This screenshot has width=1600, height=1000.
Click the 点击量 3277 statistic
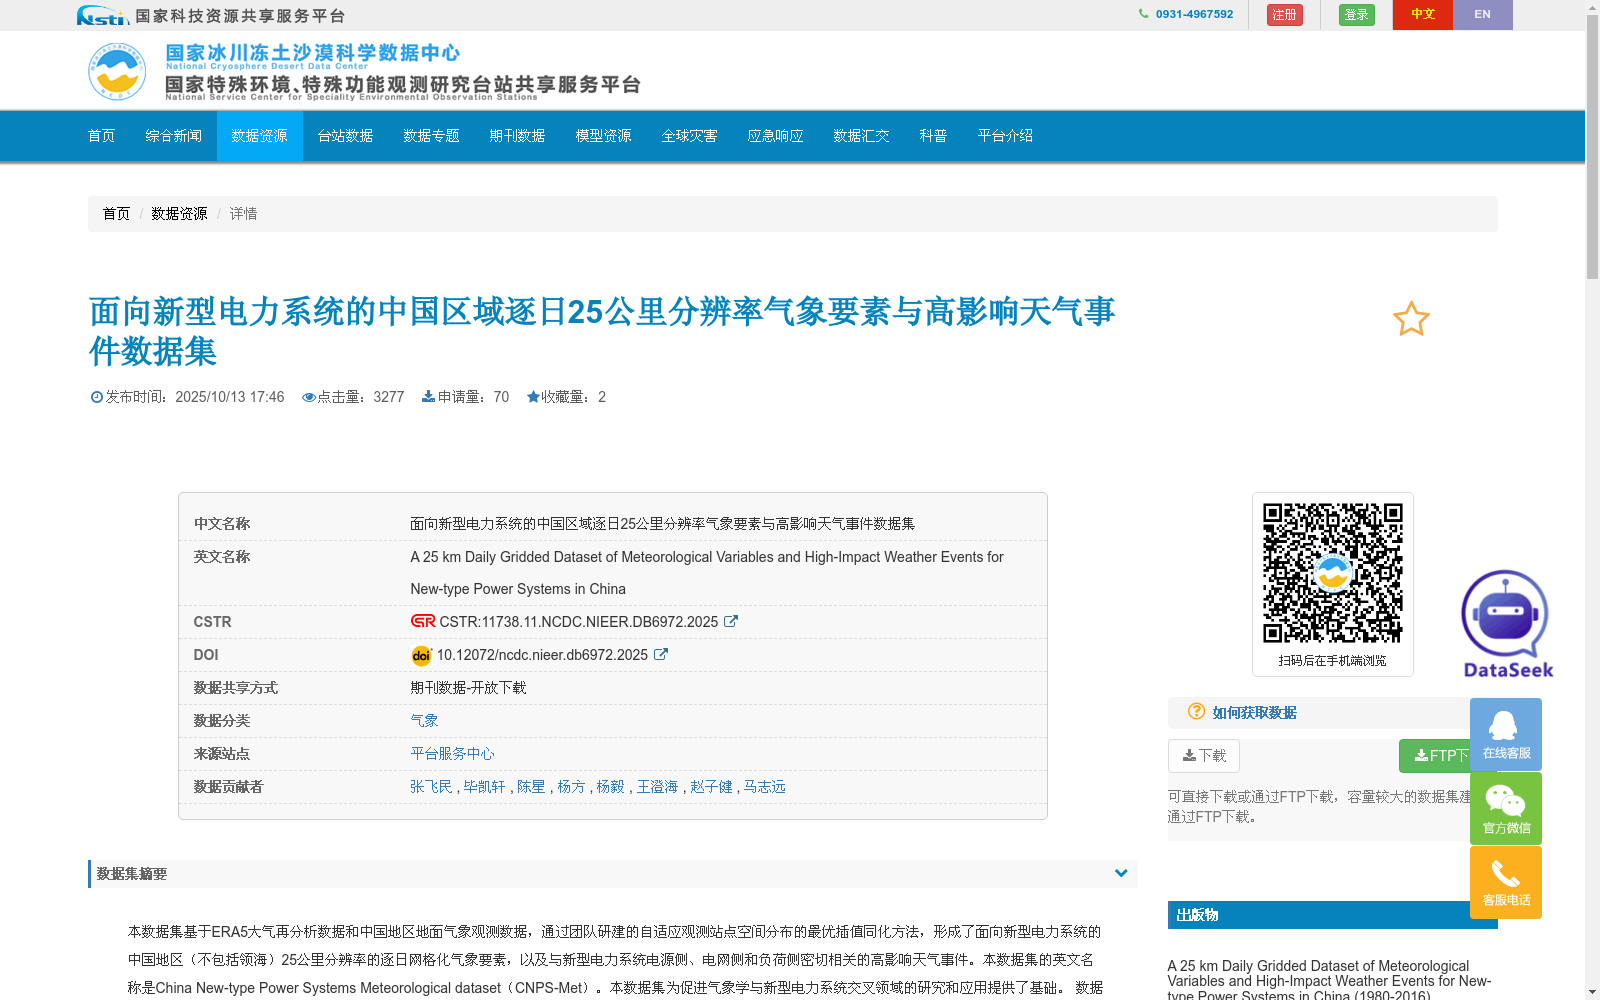point(353,397)
